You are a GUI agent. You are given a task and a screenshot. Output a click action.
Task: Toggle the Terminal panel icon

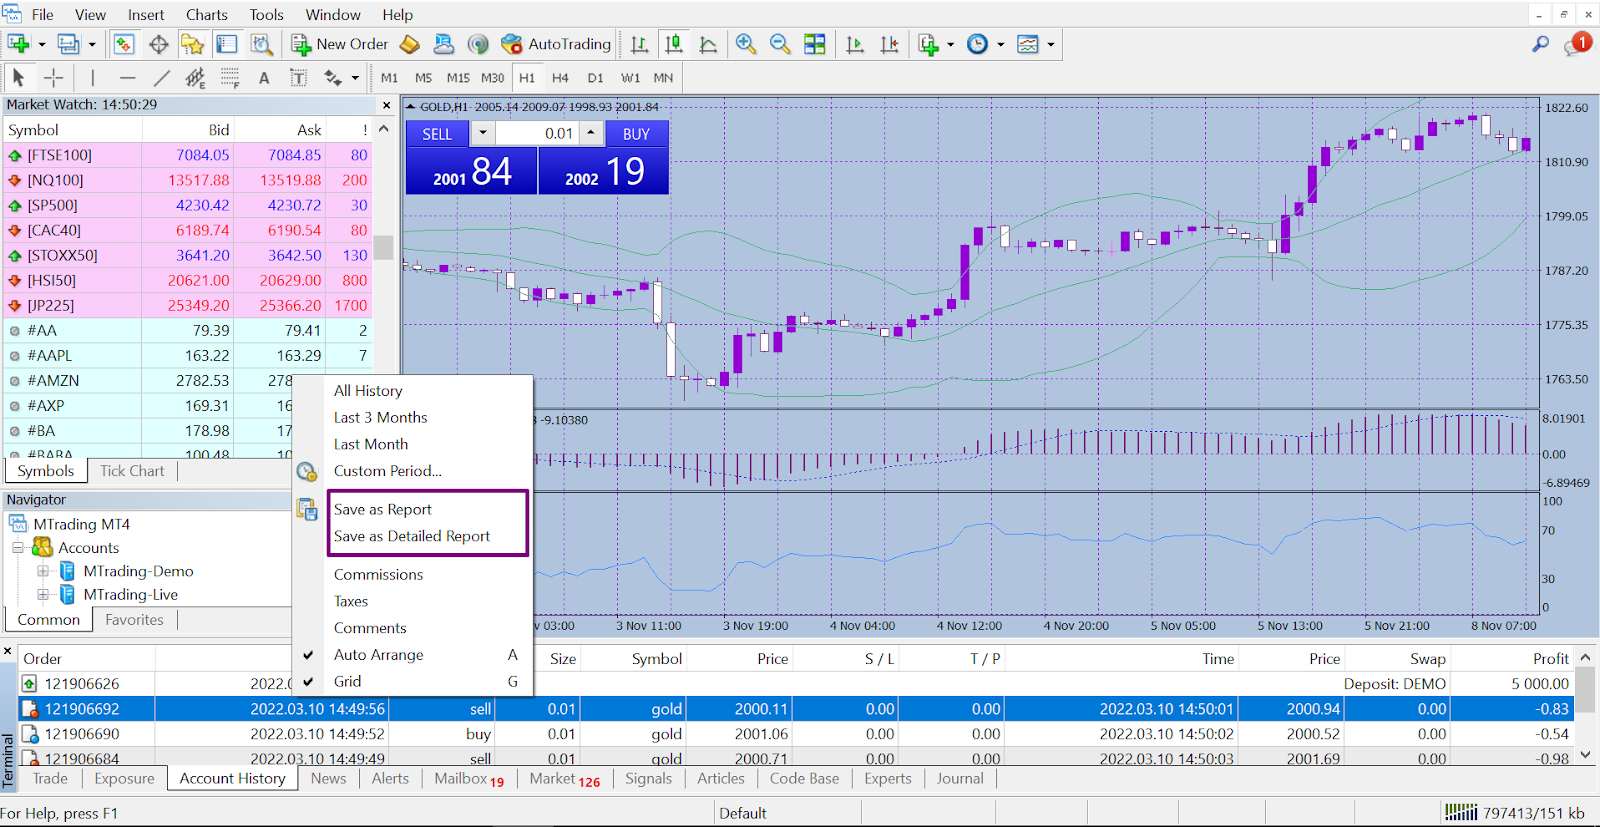click(227, 44)
